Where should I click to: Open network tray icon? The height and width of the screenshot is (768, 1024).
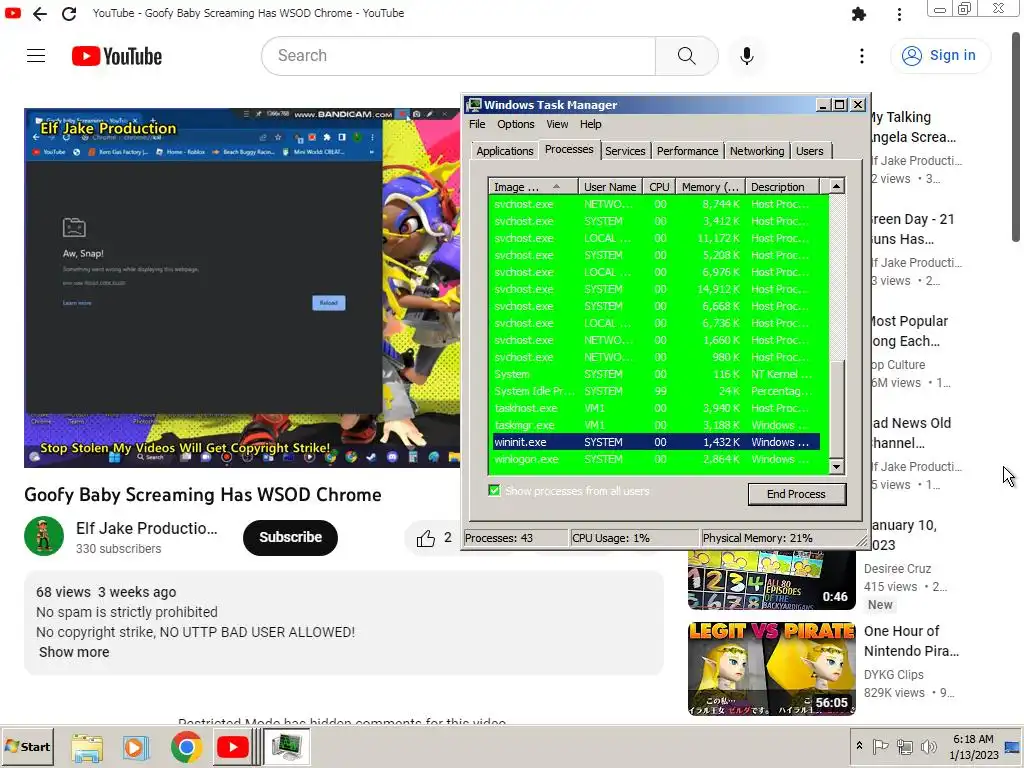click(904, 746)
